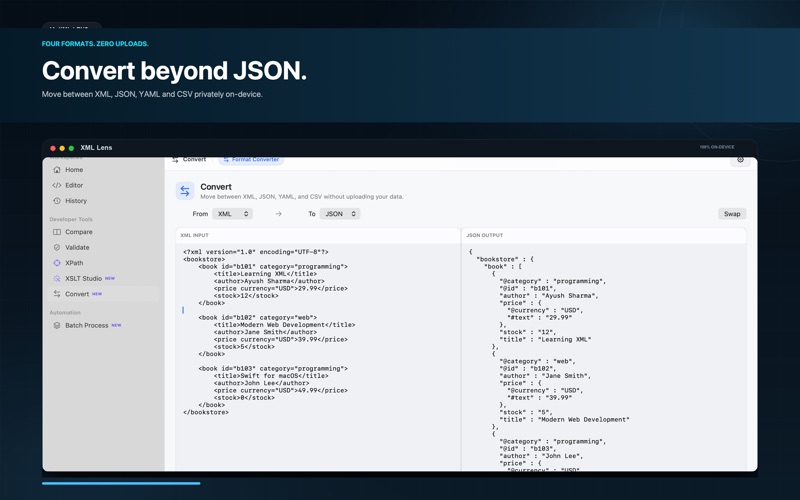
Task: Click the book id="b101" line
Action: (273, 266)
